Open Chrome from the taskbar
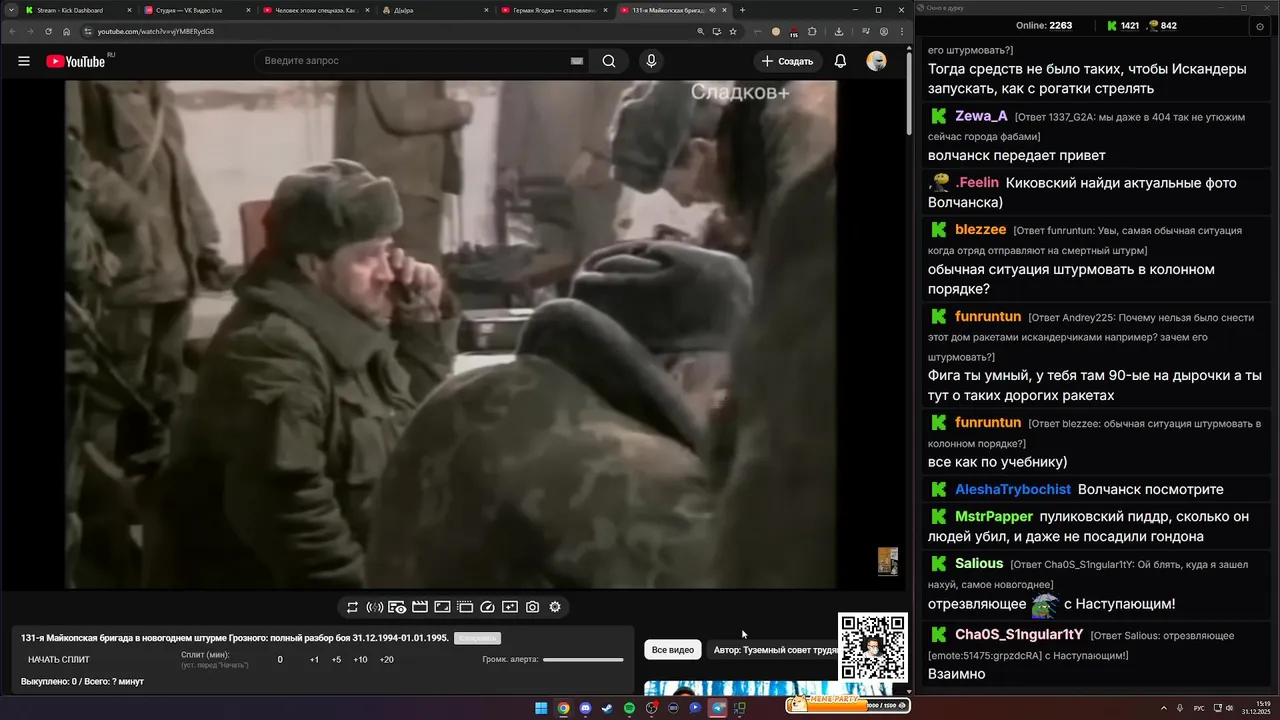Screen dimensions: 1280x720 tap(563, 708)
